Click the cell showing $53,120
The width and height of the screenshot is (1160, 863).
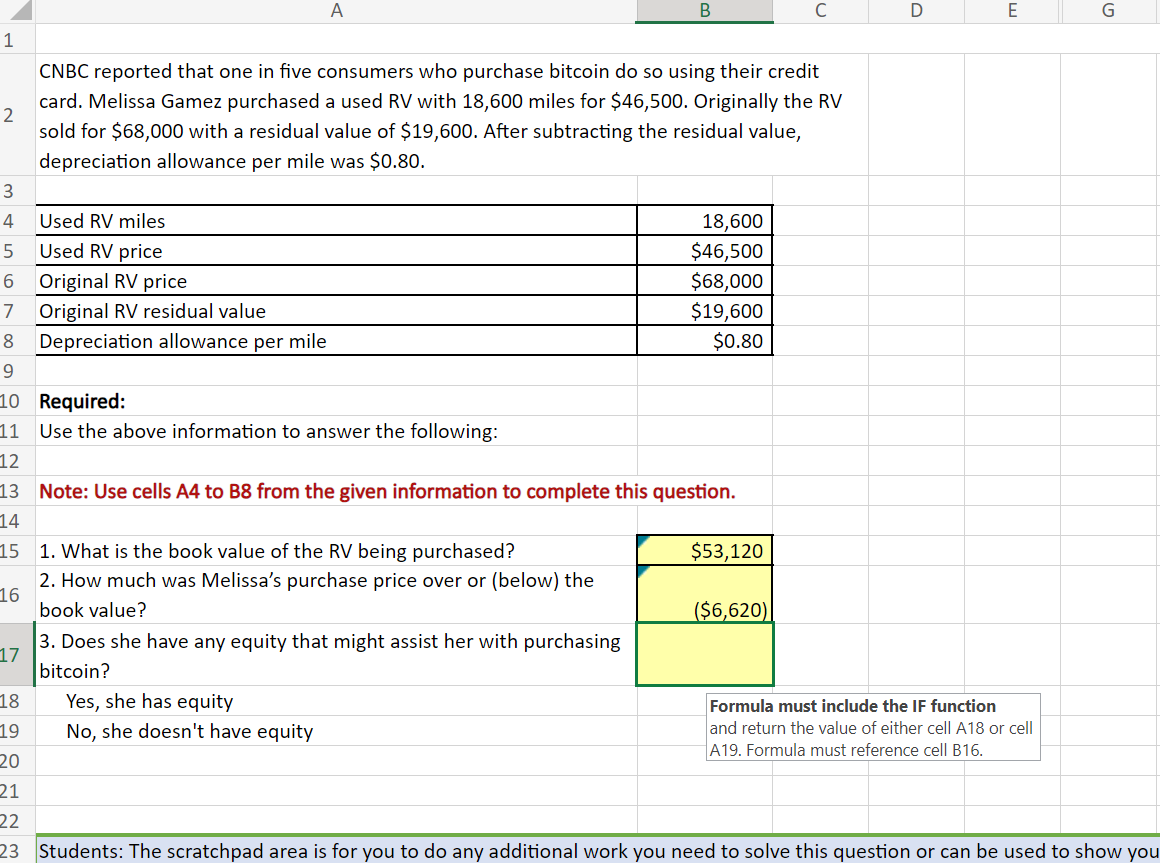pos(704,550)
